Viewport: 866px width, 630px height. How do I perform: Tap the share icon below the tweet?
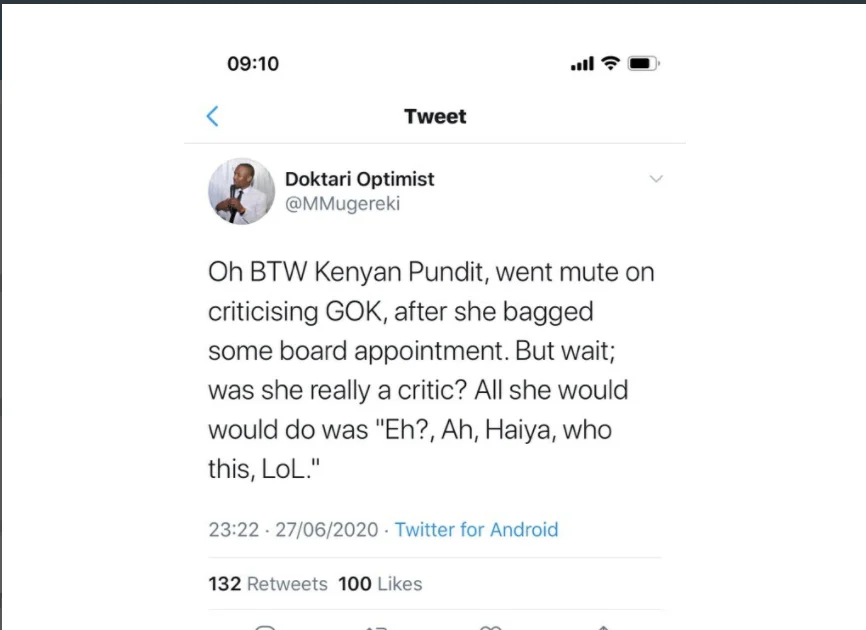pyautogui.click(x=602, y=627)
